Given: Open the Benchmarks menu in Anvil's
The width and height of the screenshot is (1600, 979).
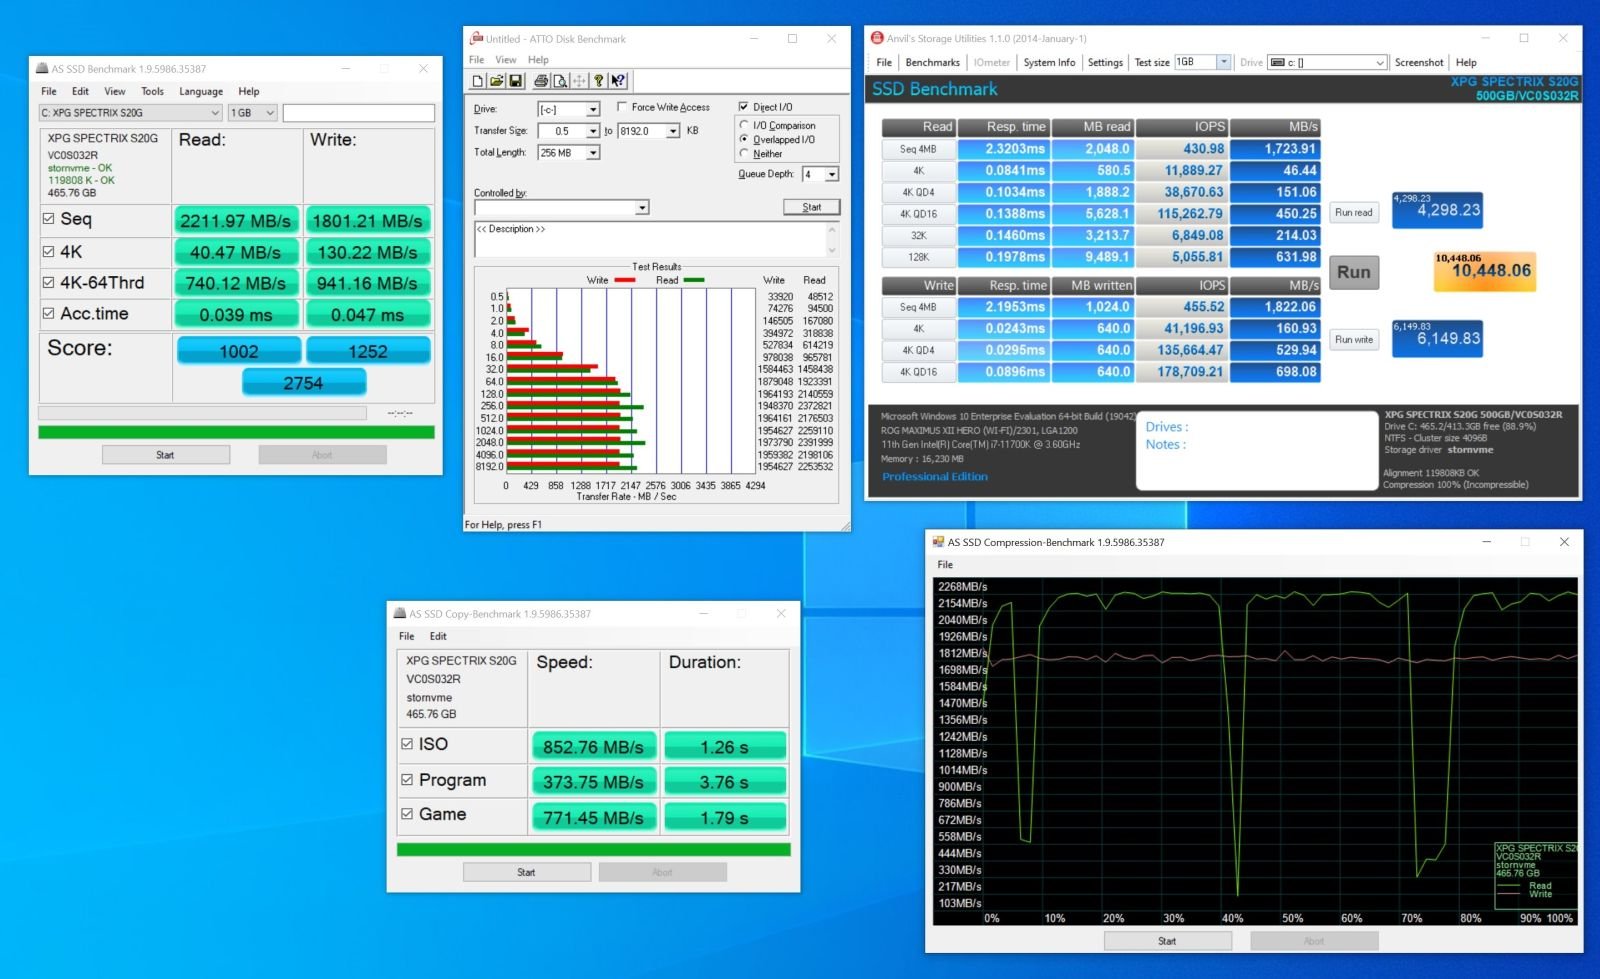Looking at the screenshot, I should click(932, 62).
